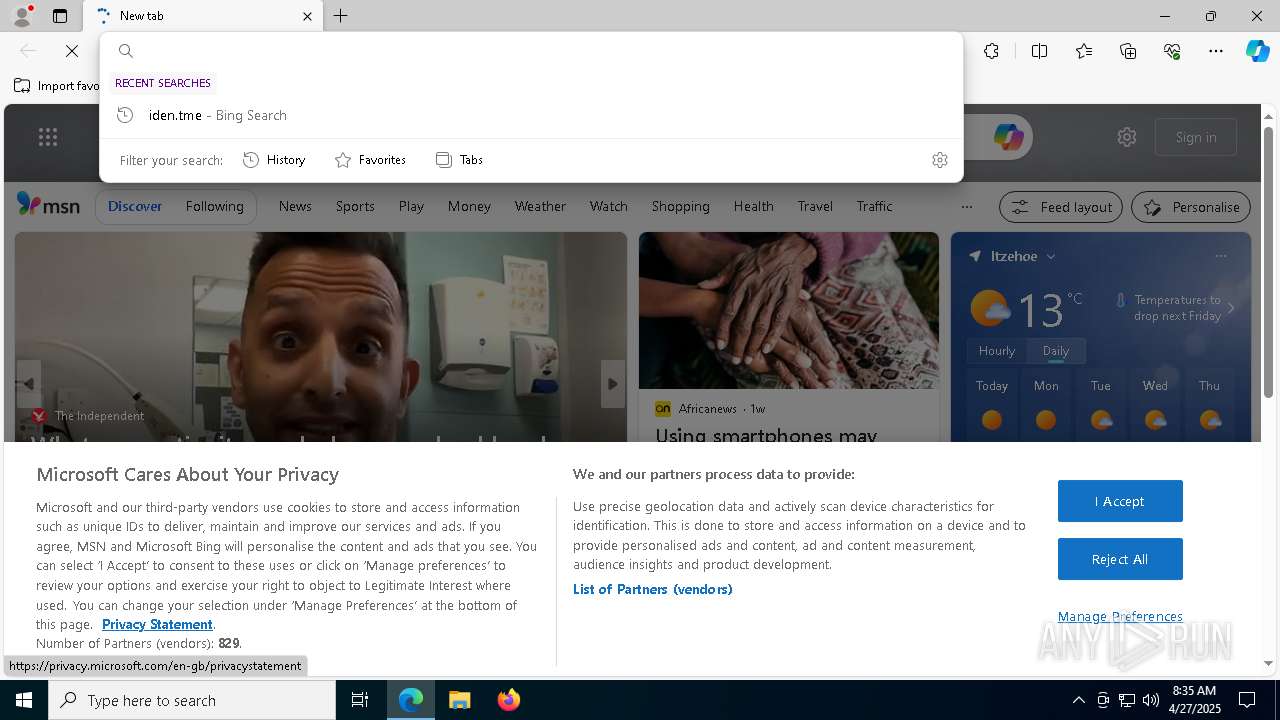The width and height of the screenshot is (1280, 720).
Task: Open the notification center
Action: click(1247, 700)
